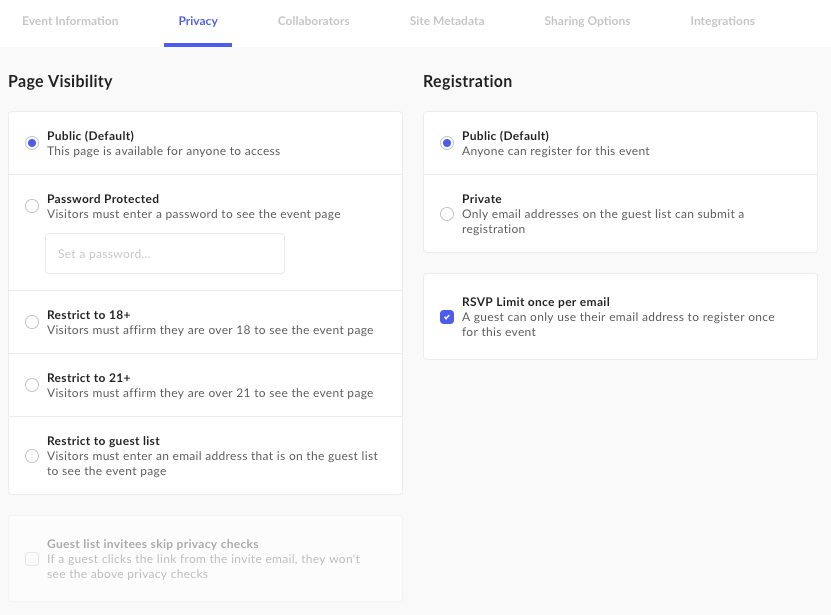The image size is (831, 615).
Task: Click the Private registration description text
Action: click(603, 222)
